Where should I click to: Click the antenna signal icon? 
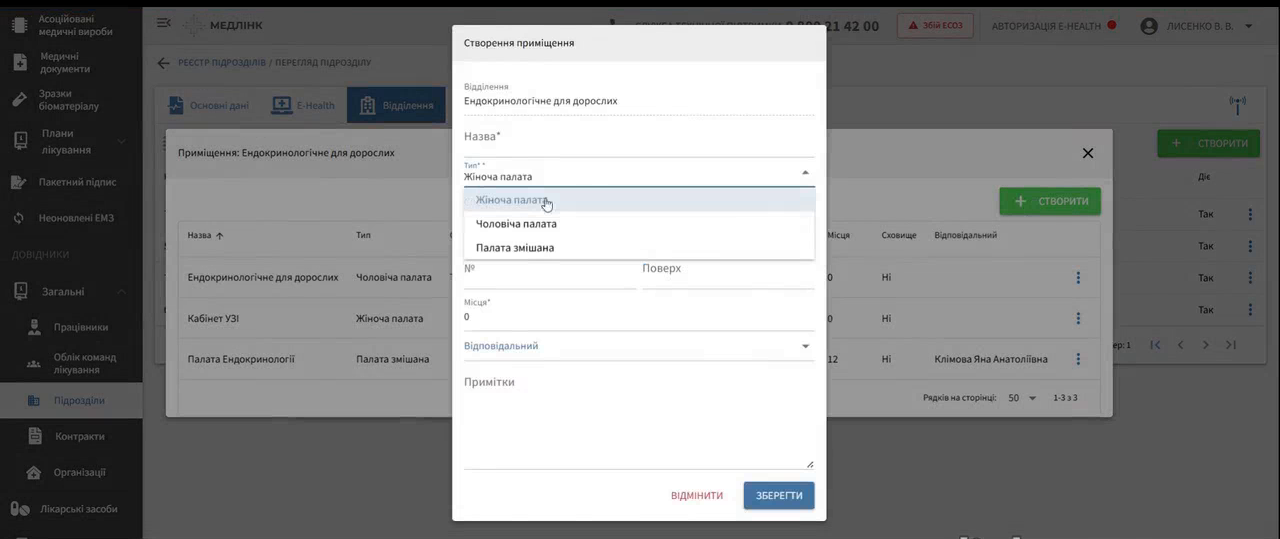[1238, 105]
